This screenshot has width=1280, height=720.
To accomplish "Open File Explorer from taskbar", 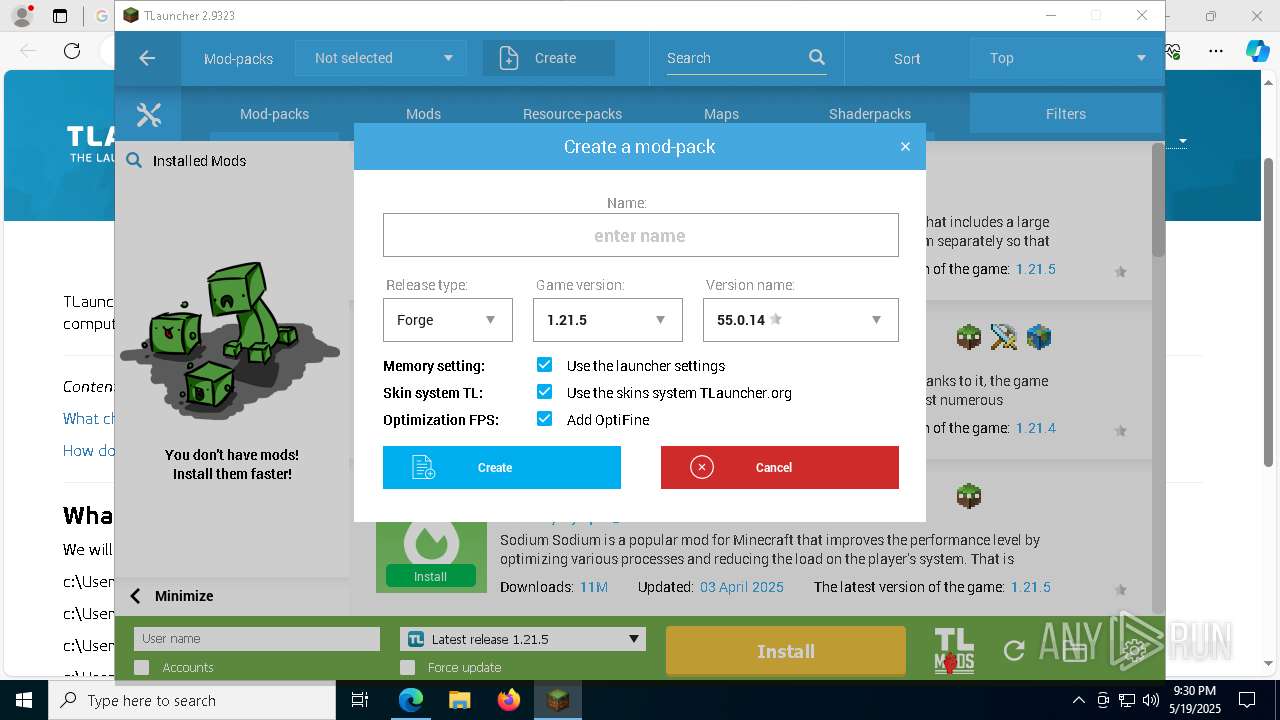I will (x=460, y=700).
